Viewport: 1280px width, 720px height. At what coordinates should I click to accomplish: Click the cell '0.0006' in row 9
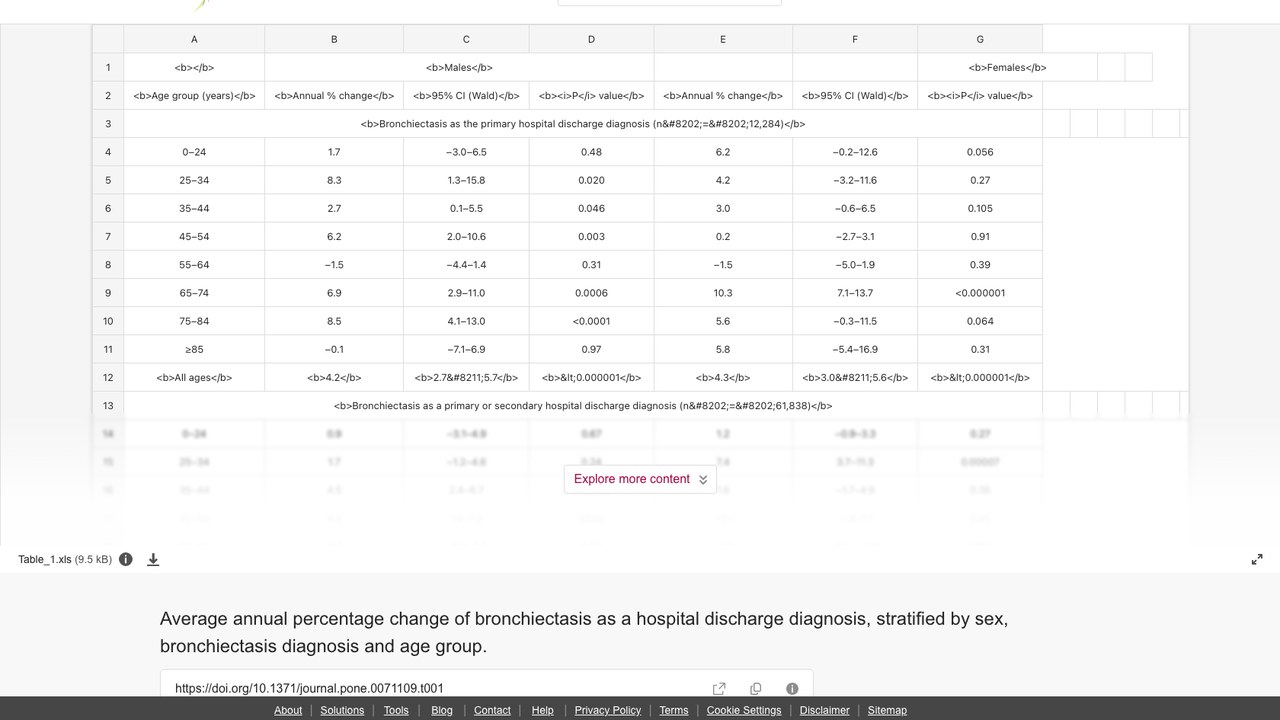click(591, 293)
